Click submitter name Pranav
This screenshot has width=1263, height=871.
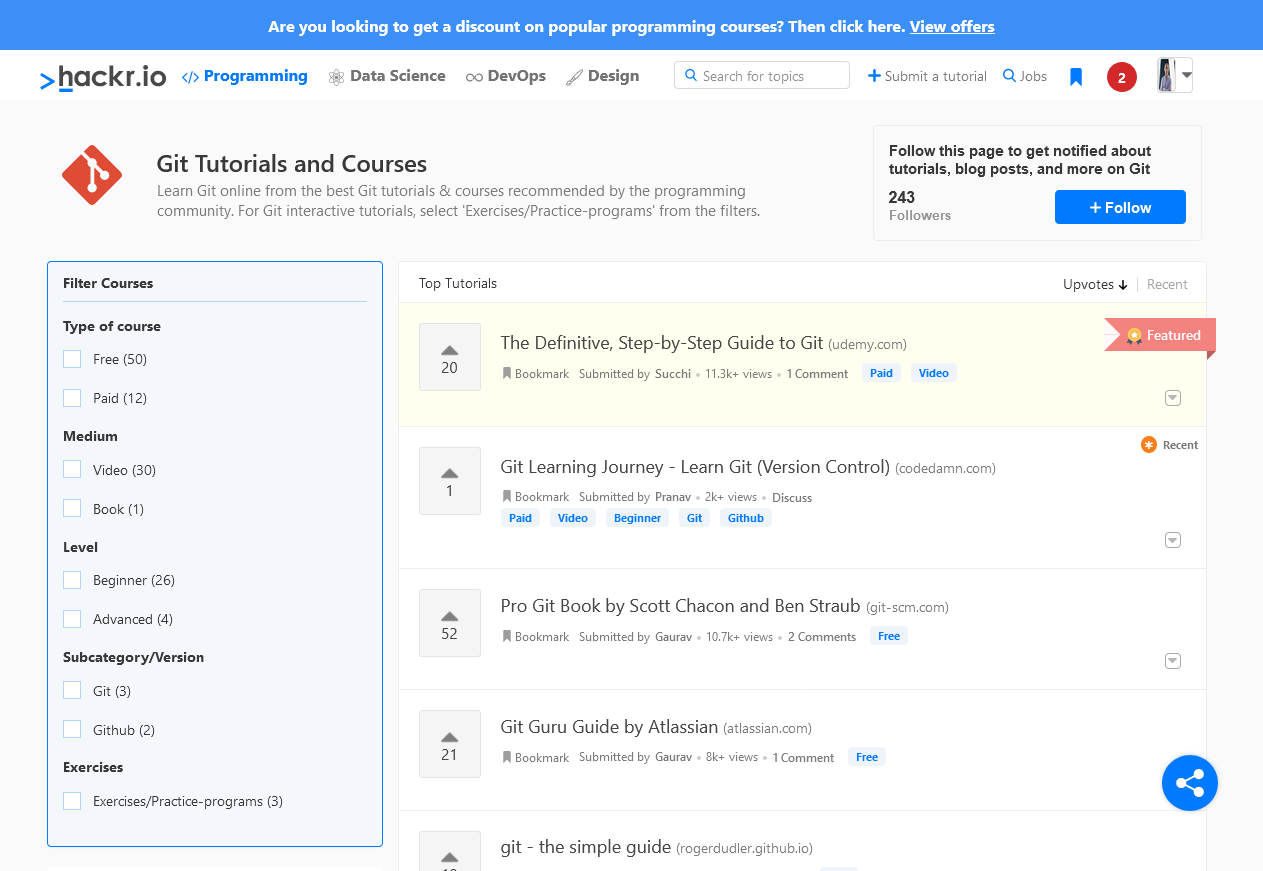pyautogui.click(x=673, y=497)
